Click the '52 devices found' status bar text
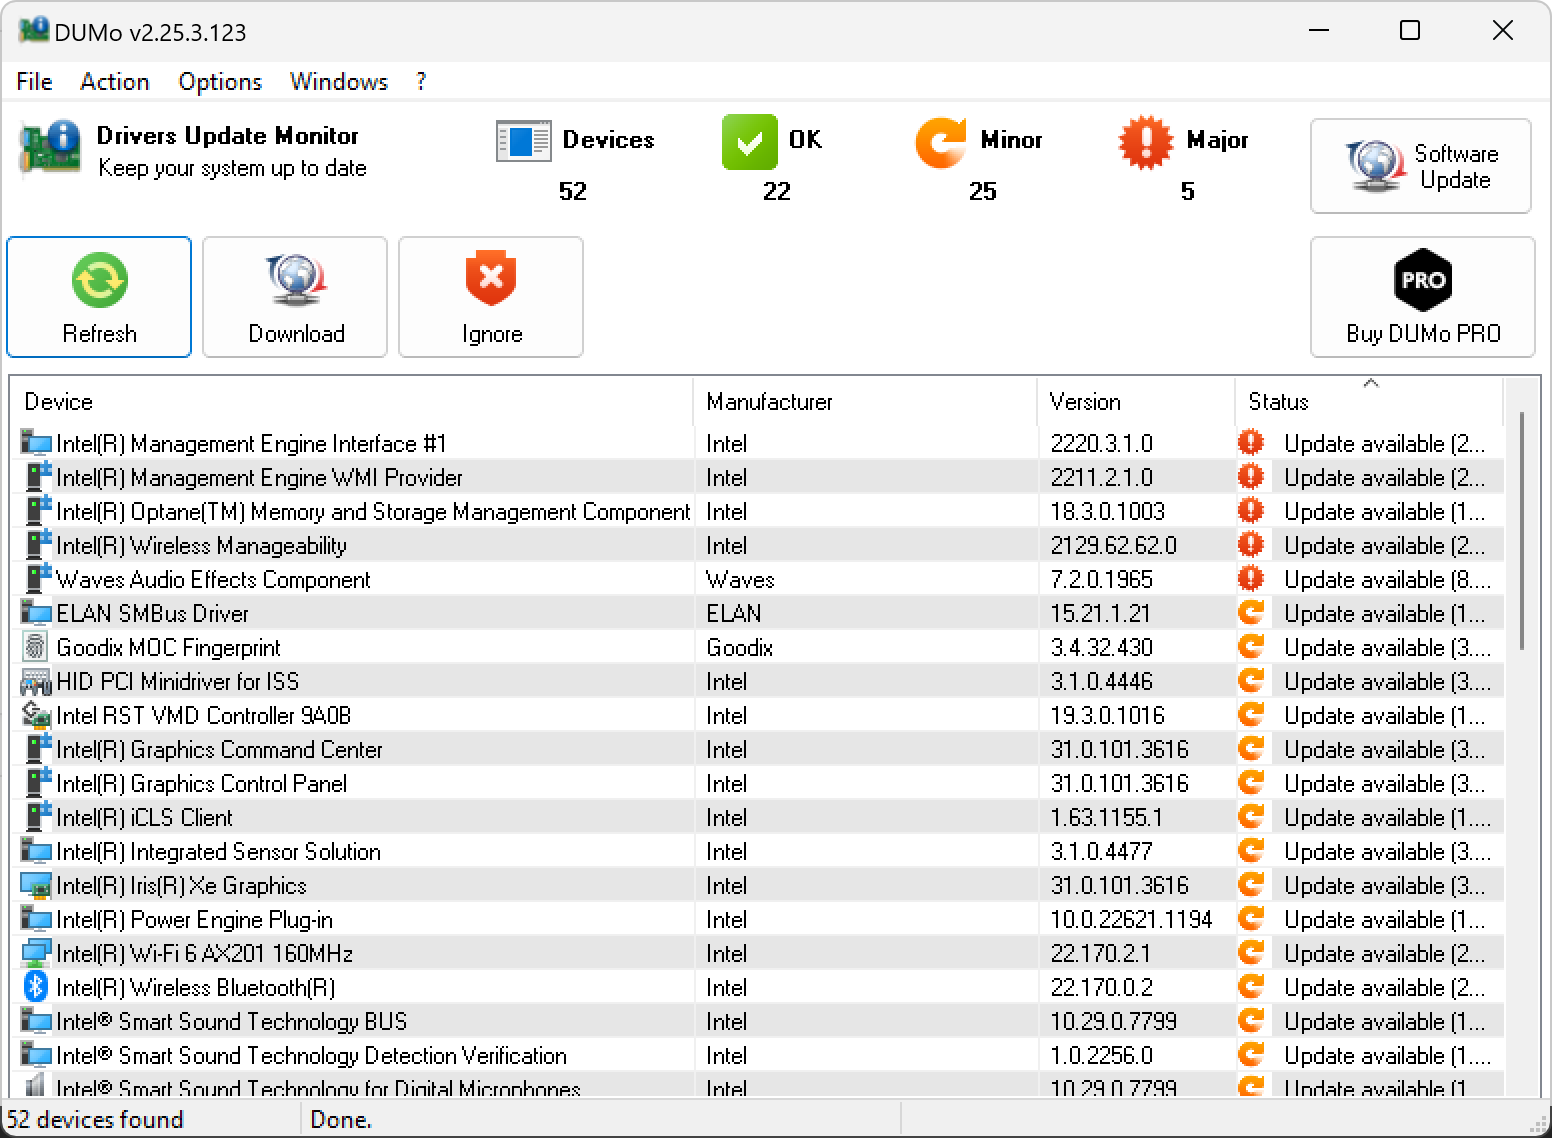This screenshot has height=1138, width=1552. point(96,1119)
